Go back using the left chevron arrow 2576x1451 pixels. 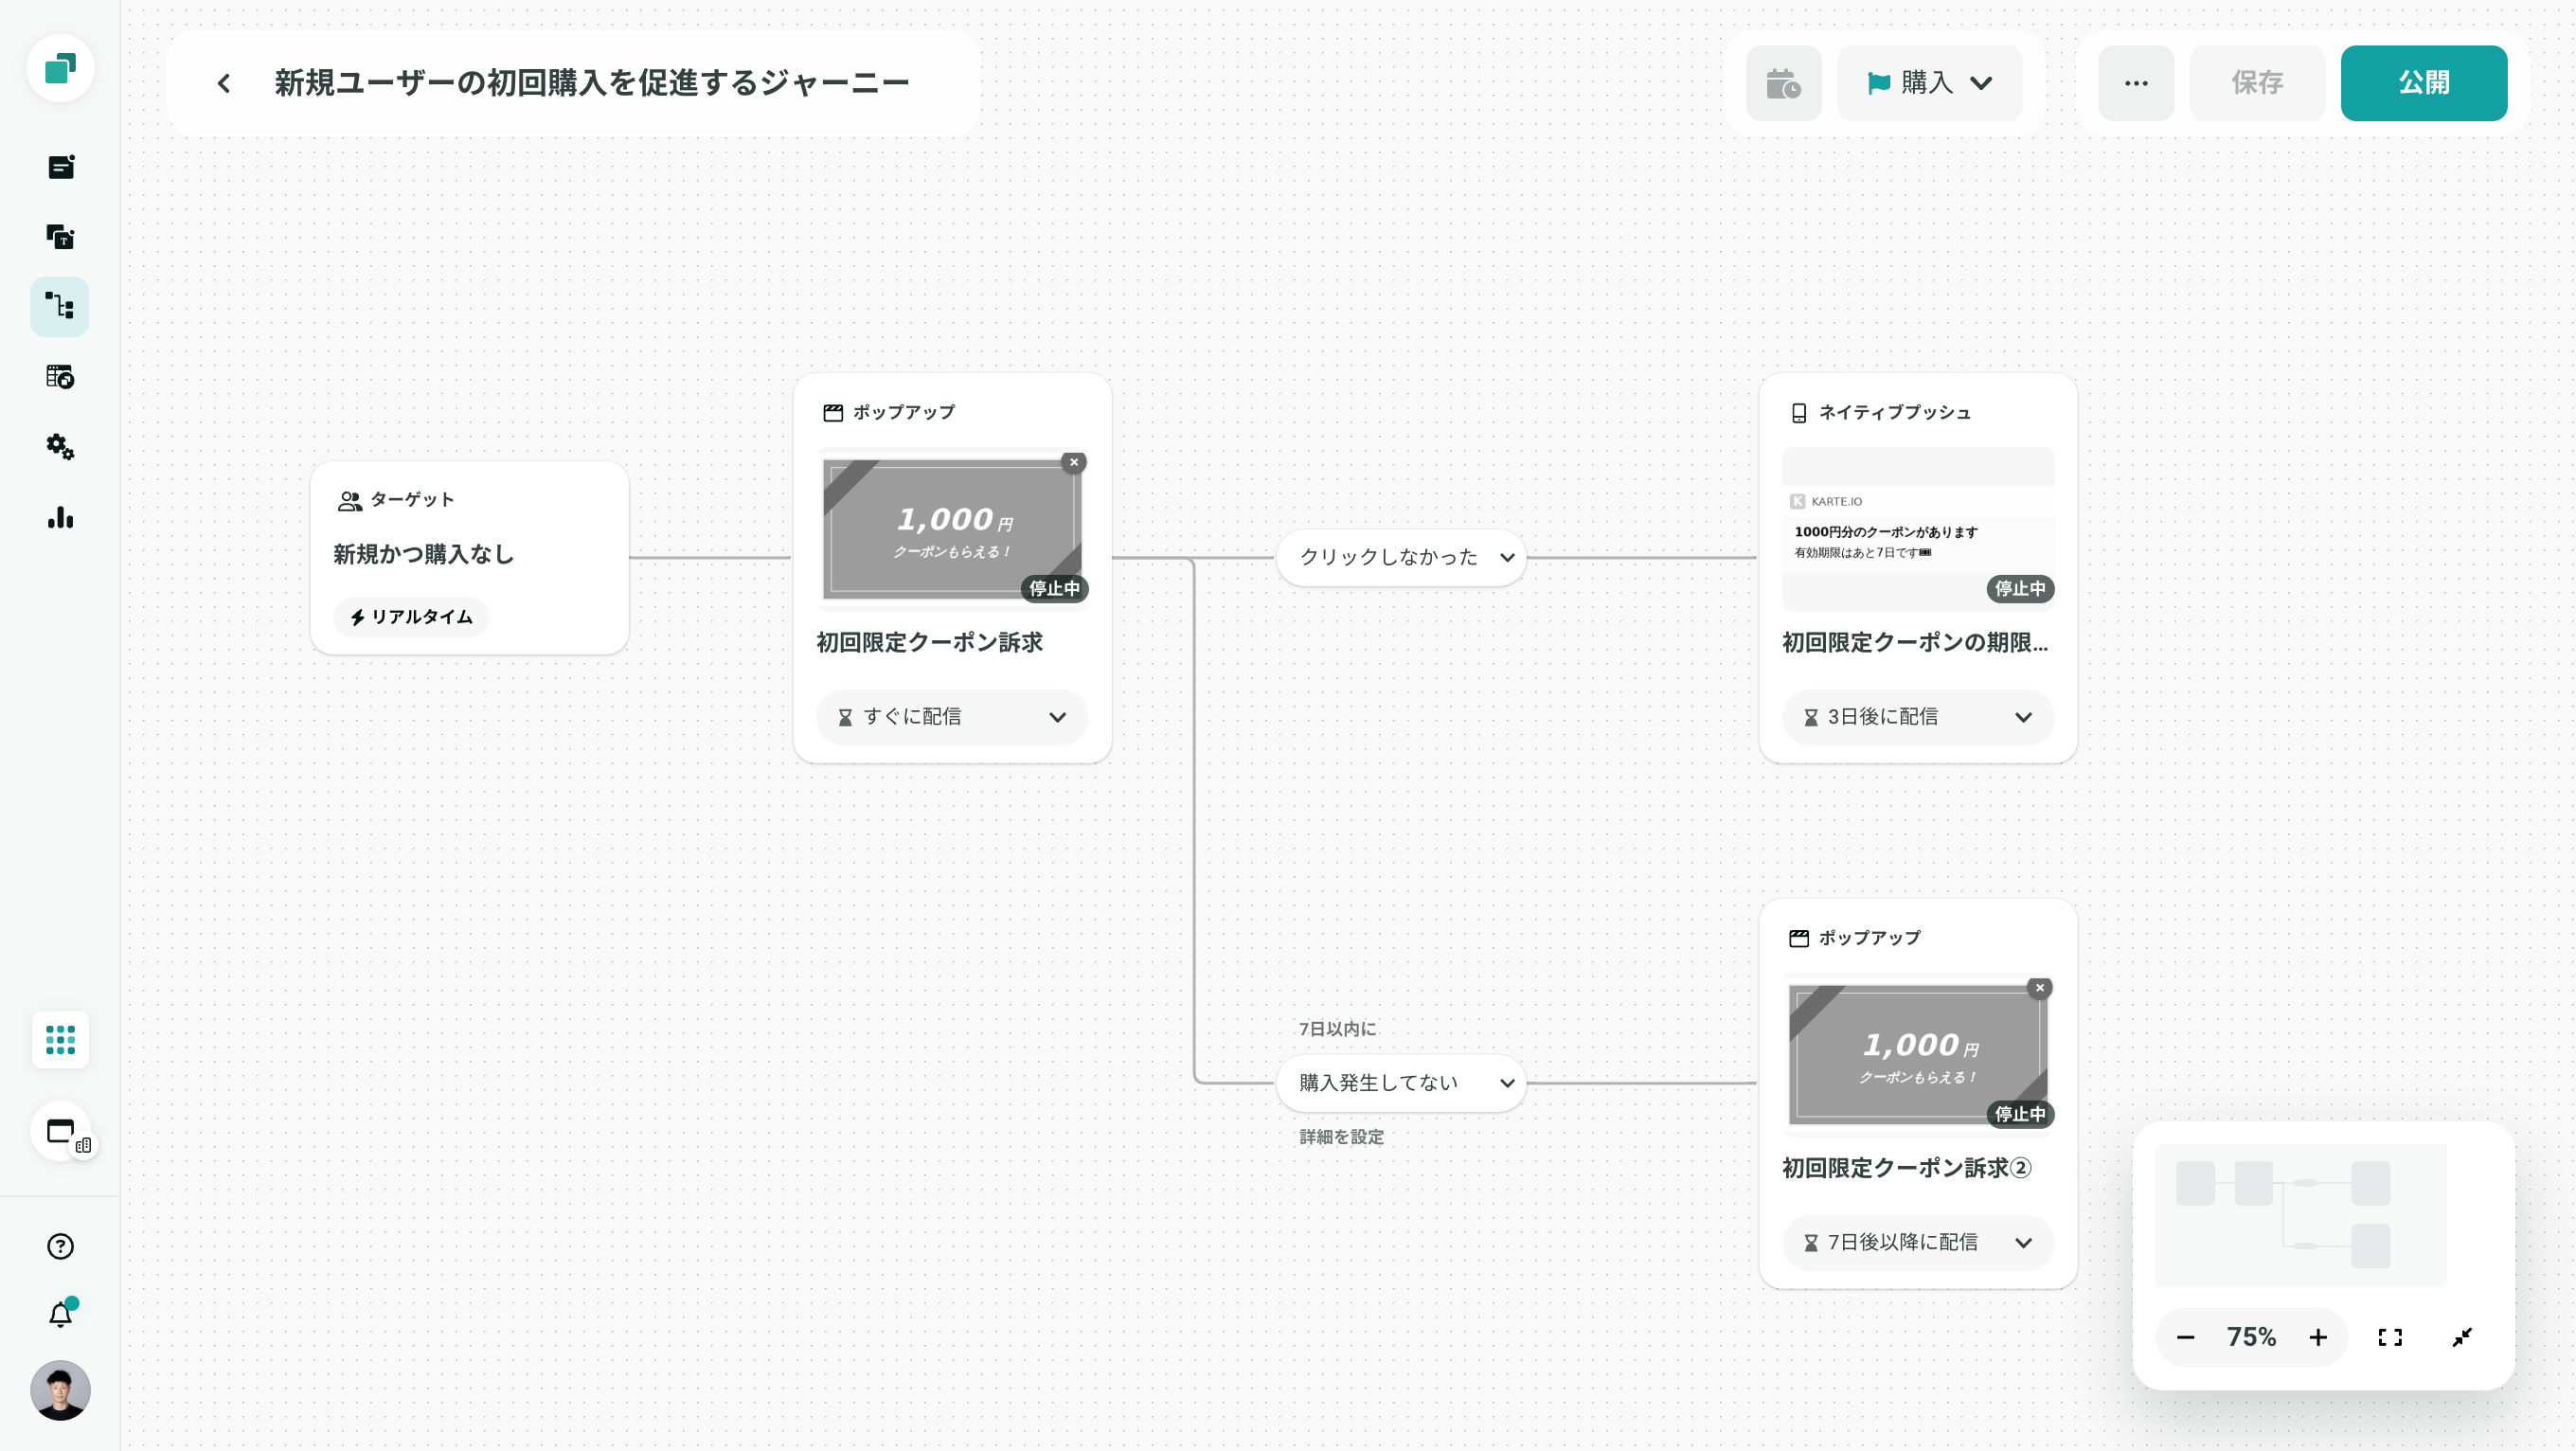pos(224,83)
